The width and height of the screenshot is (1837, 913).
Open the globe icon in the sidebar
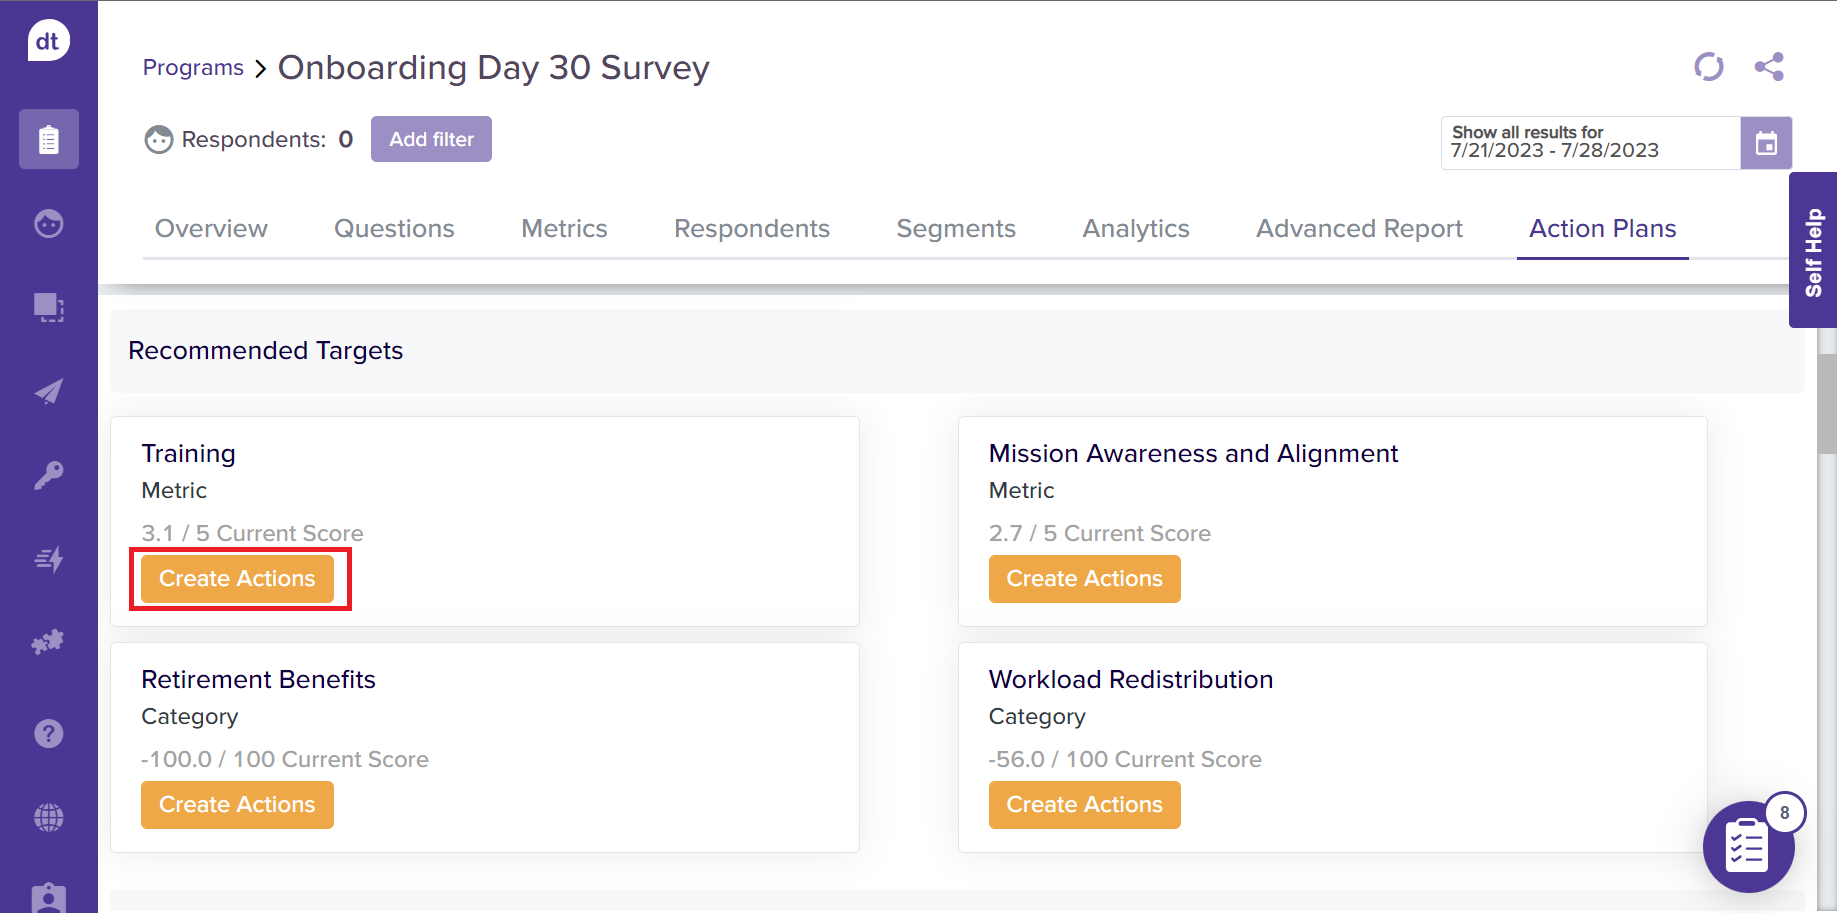pyautogui.click(x=48, y=818)
